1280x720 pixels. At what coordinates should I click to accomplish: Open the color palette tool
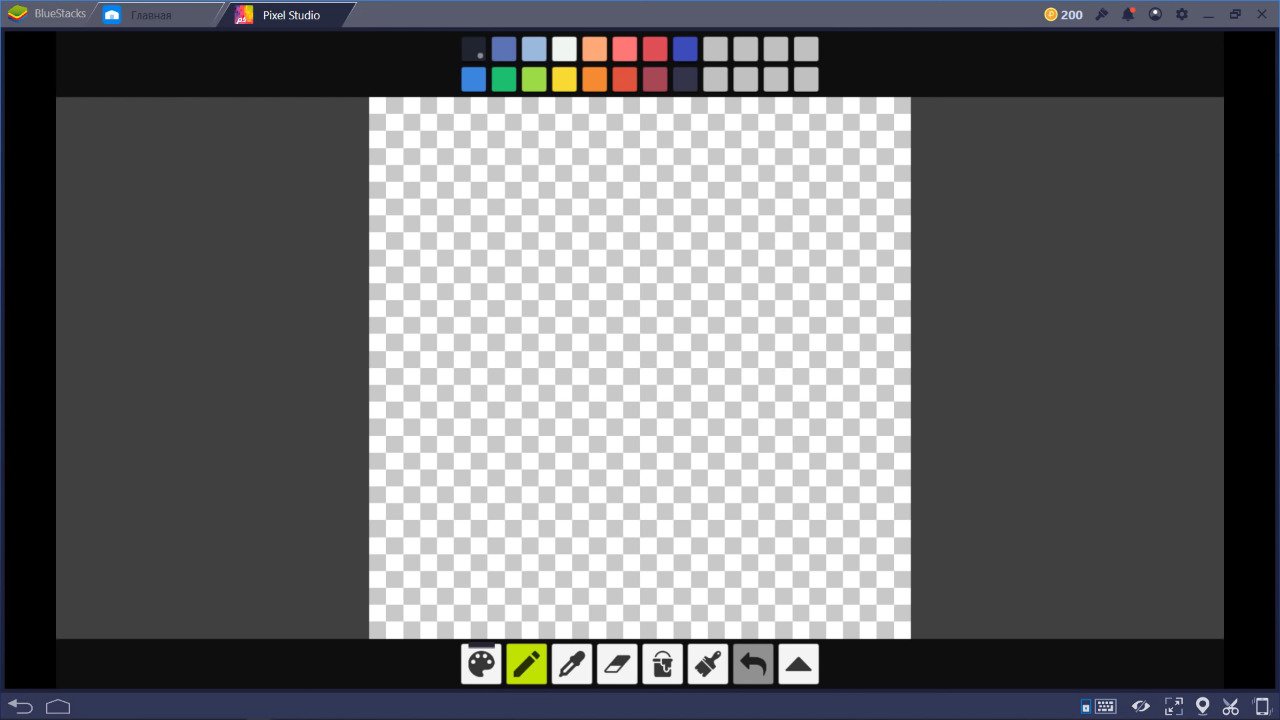[481, 664]
